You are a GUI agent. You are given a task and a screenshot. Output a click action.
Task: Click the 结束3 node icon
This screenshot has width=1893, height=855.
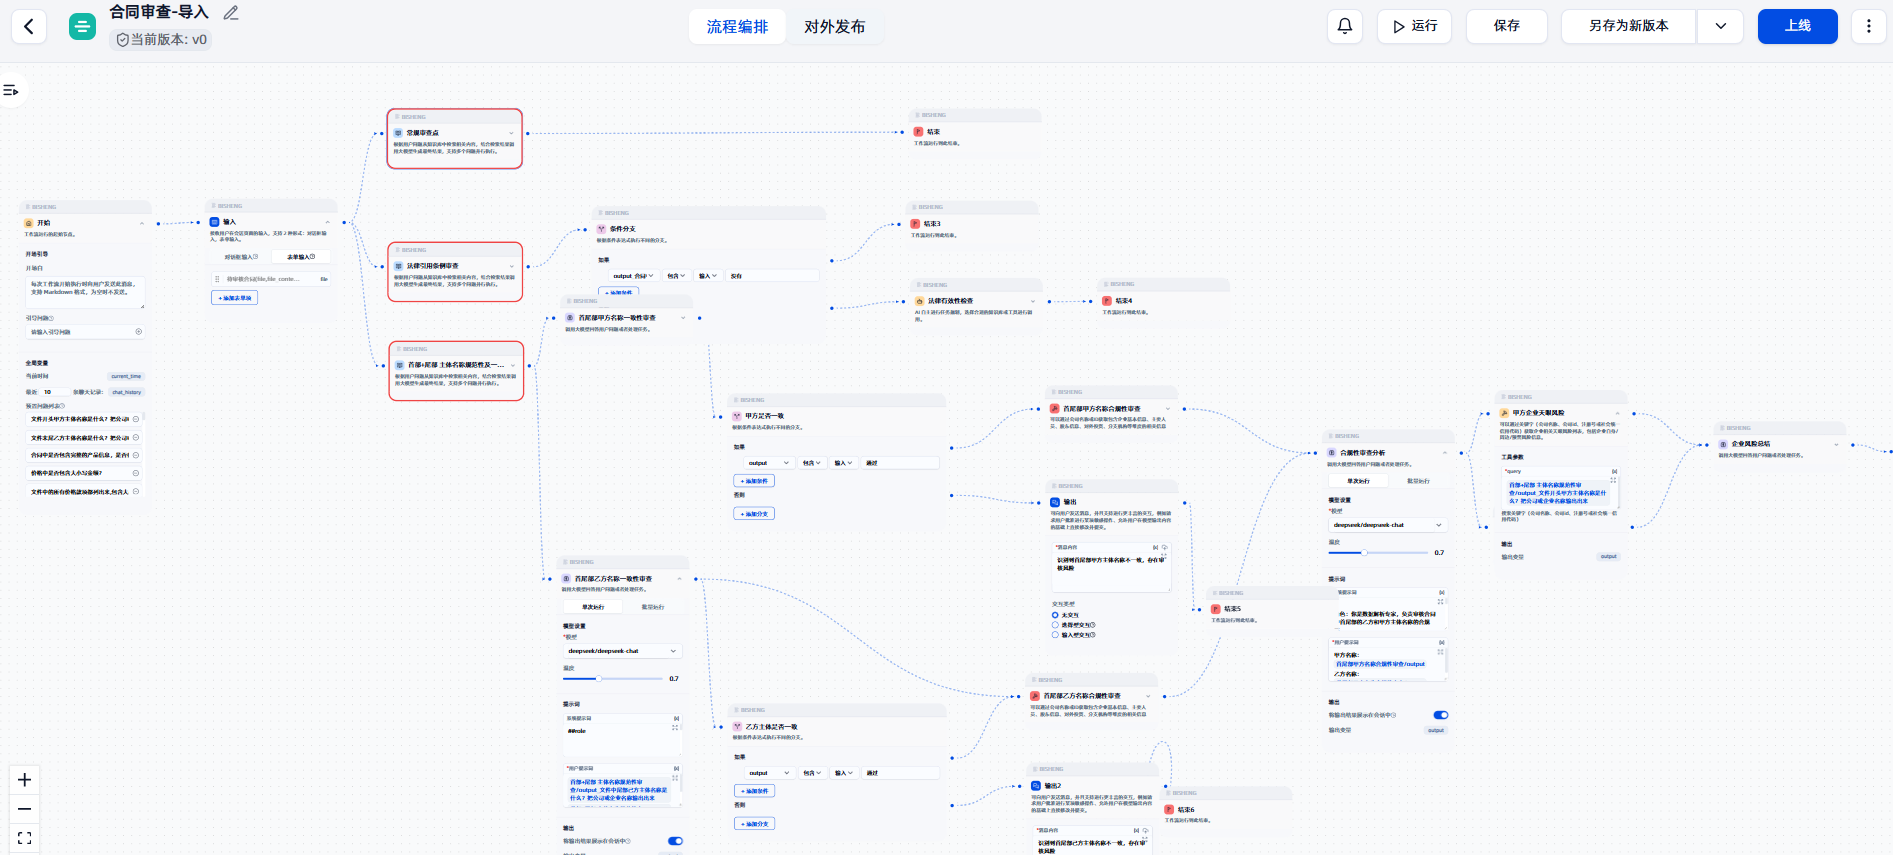coord(915,224)
